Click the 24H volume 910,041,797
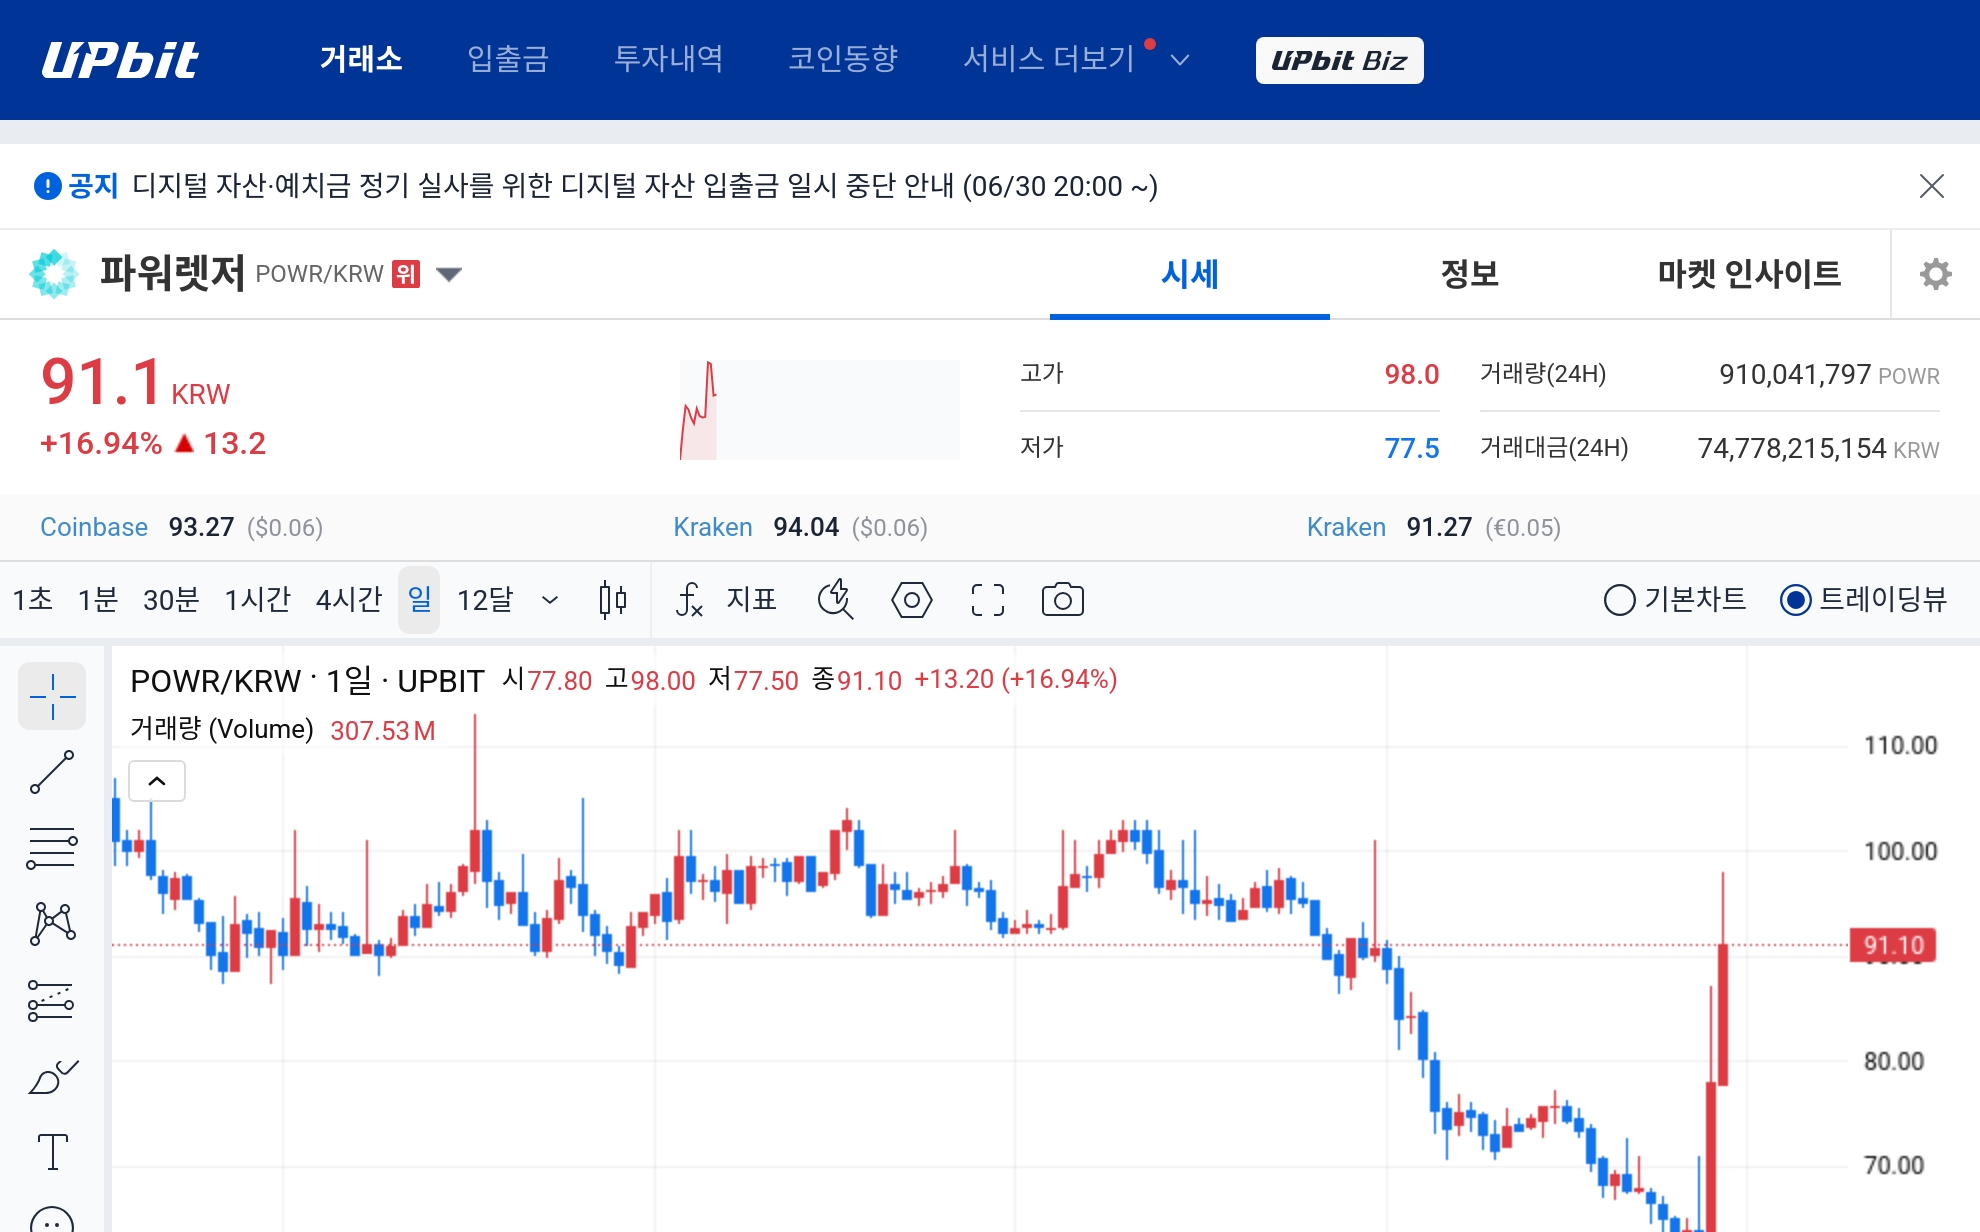 click(x=1795, y=374)
